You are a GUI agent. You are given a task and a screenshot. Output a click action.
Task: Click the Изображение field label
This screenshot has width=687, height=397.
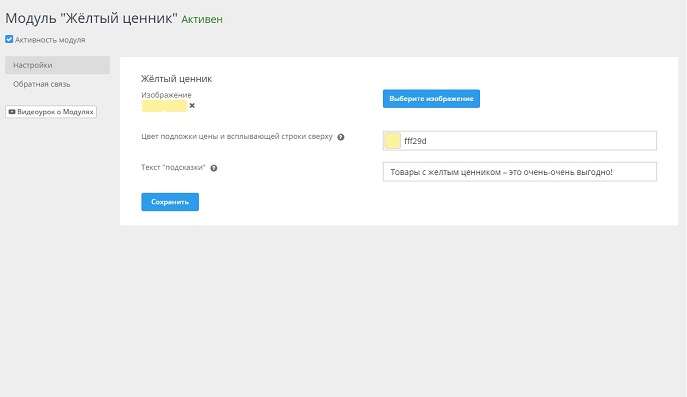(166, 95)
